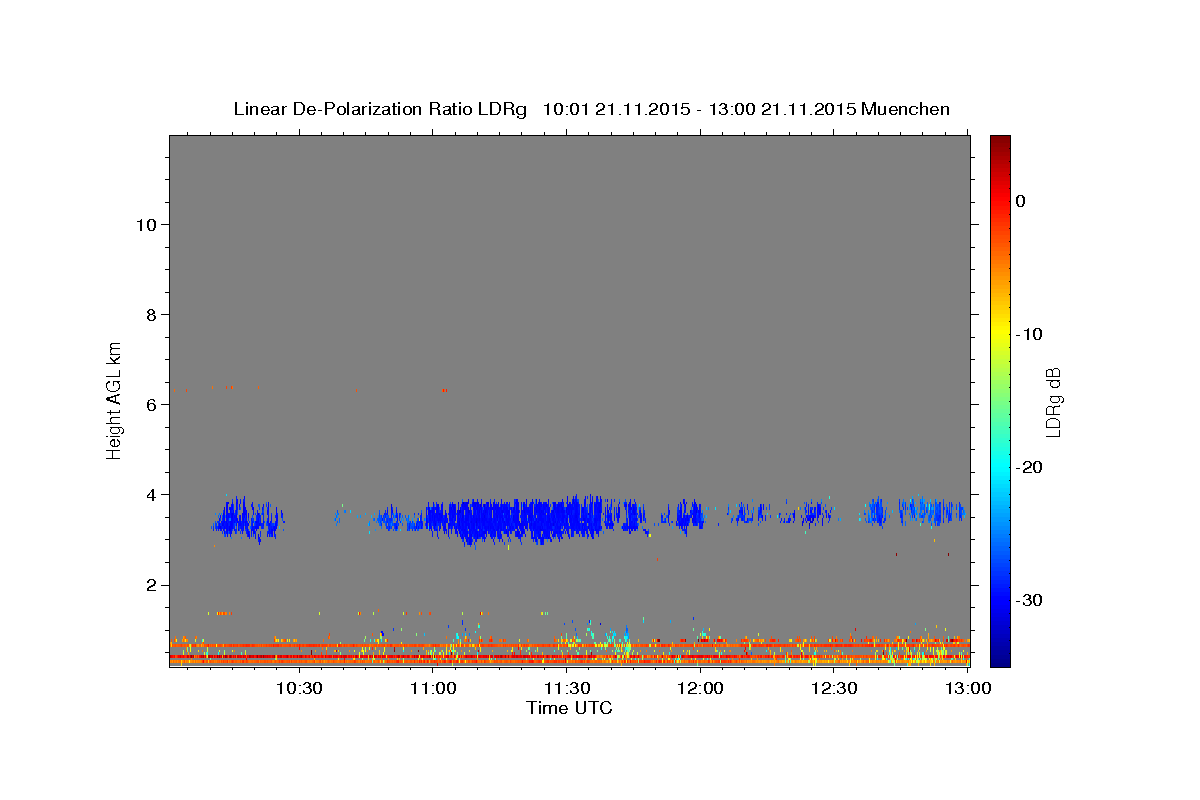The height and width of the screenshot is (800, 1200).
Task: Pick the dark blue bottom of colorbar
Action: [1000, 658]
